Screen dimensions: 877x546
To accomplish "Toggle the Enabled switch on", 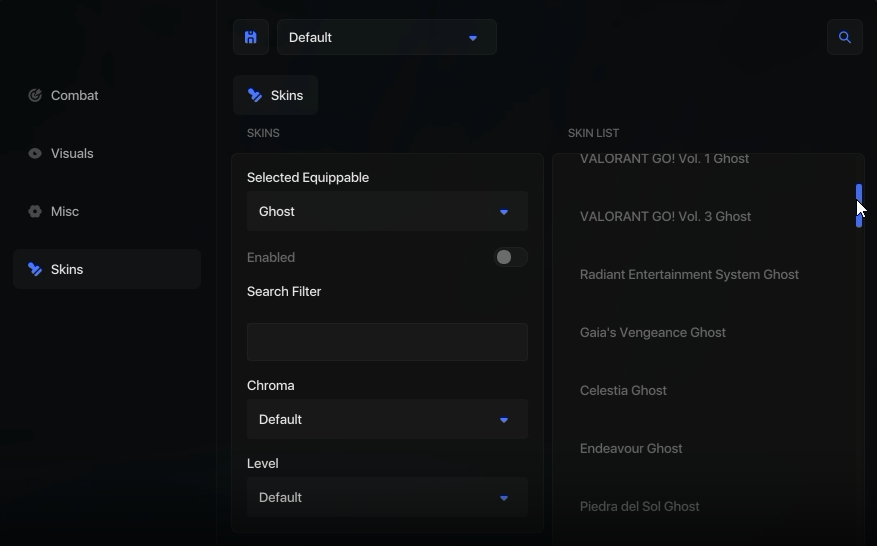I will point(511,257).
